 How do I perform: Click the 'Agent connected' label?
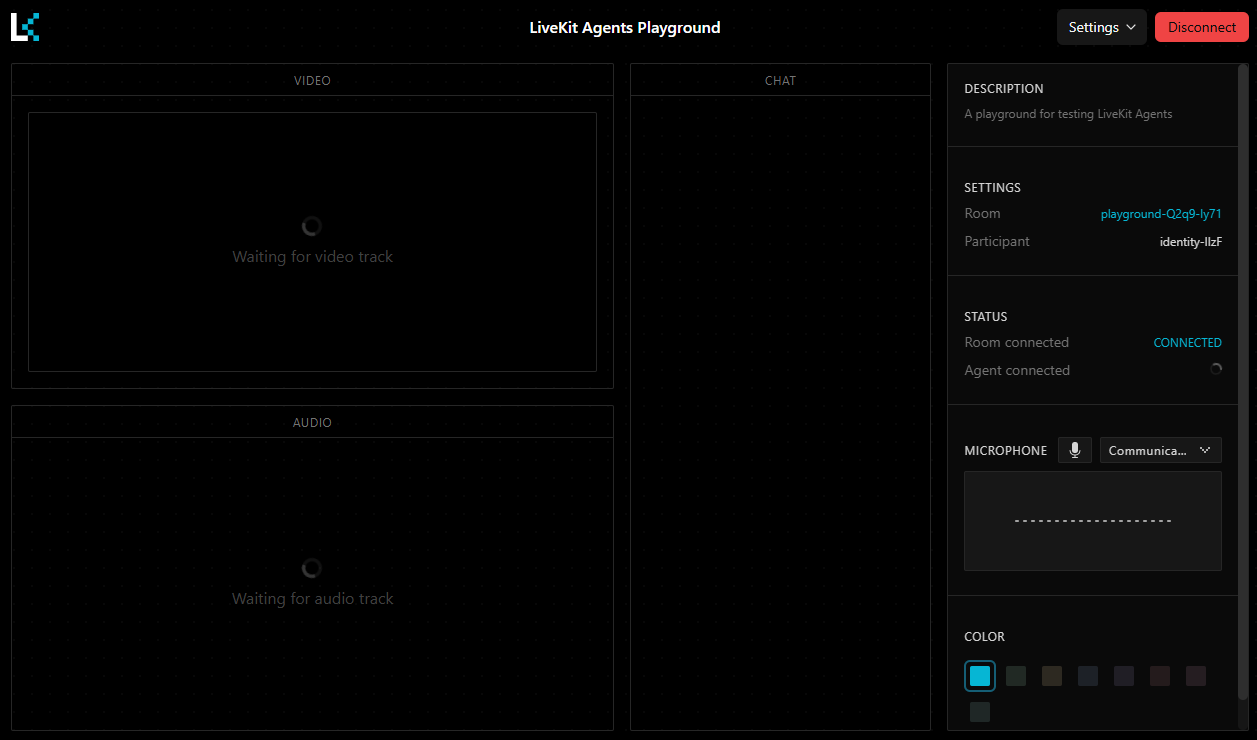point(1017,370)
